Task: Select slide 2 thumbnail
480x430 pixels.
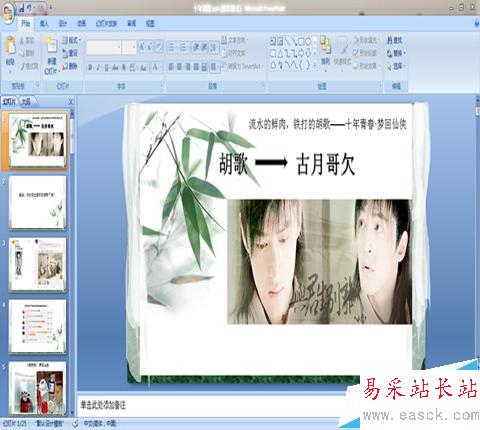Action: point(38,202)
